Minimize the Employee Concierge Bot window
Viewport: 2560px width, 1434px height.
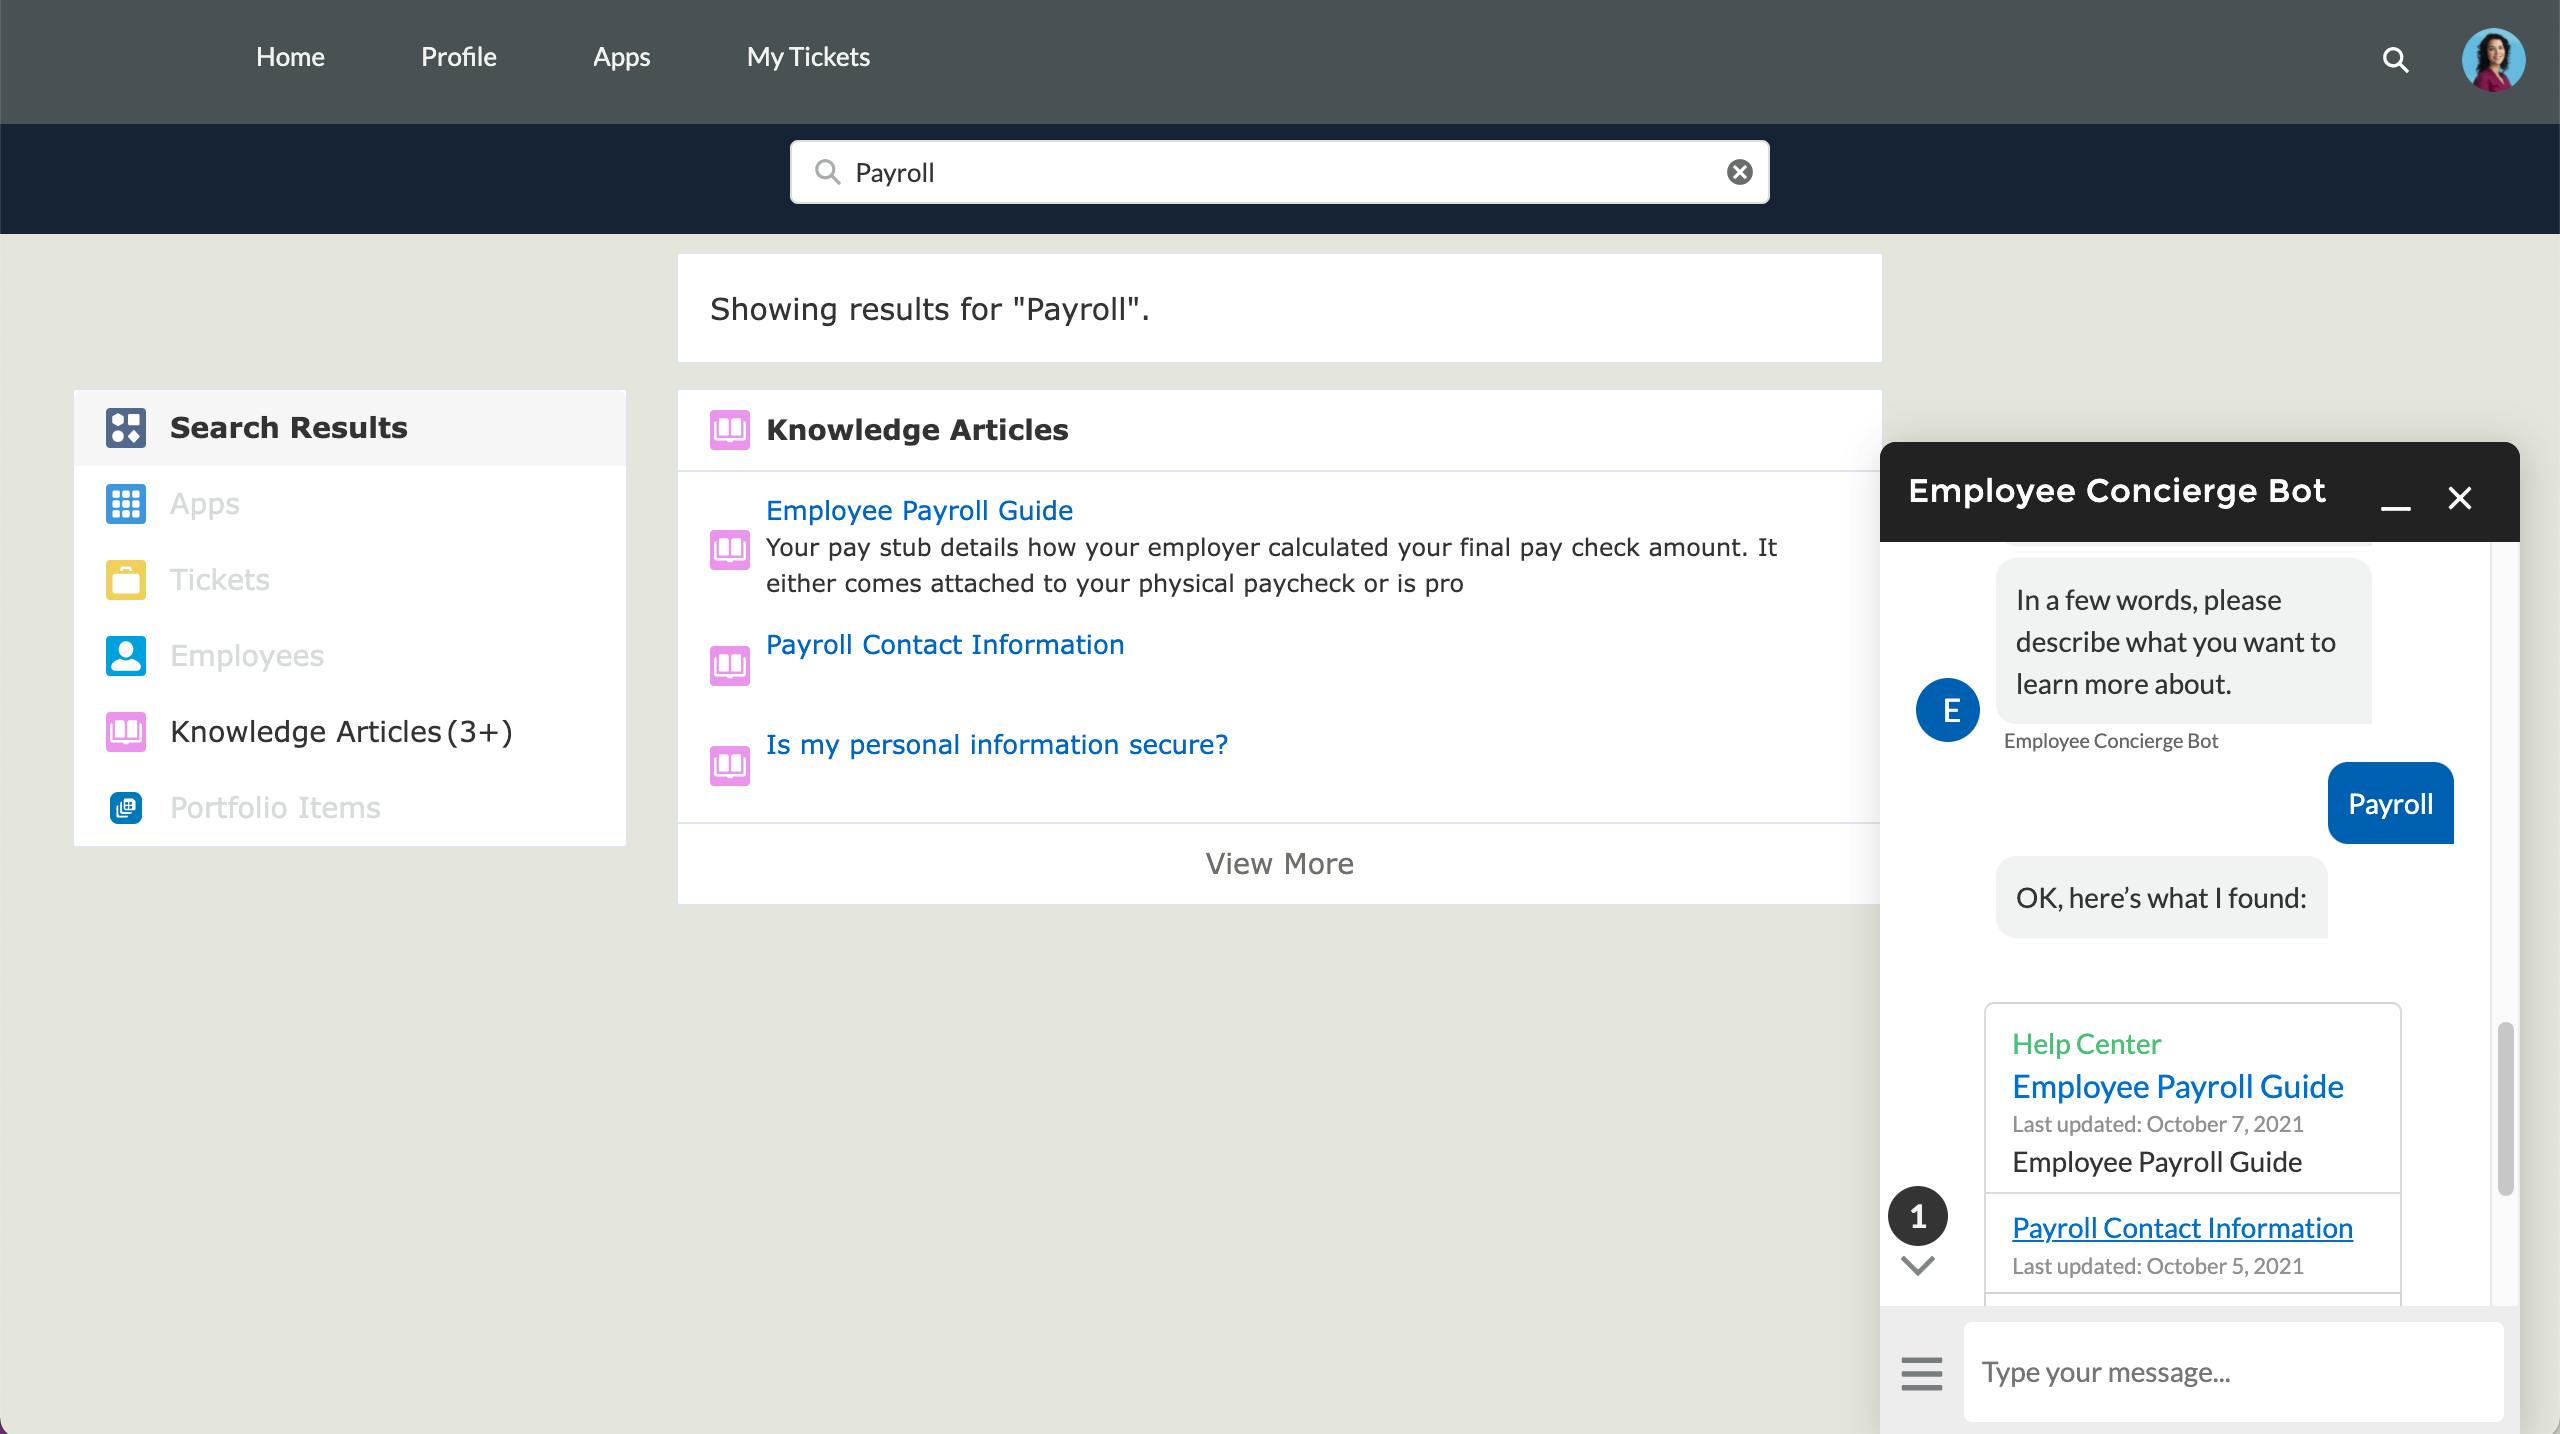(2395, 498)
